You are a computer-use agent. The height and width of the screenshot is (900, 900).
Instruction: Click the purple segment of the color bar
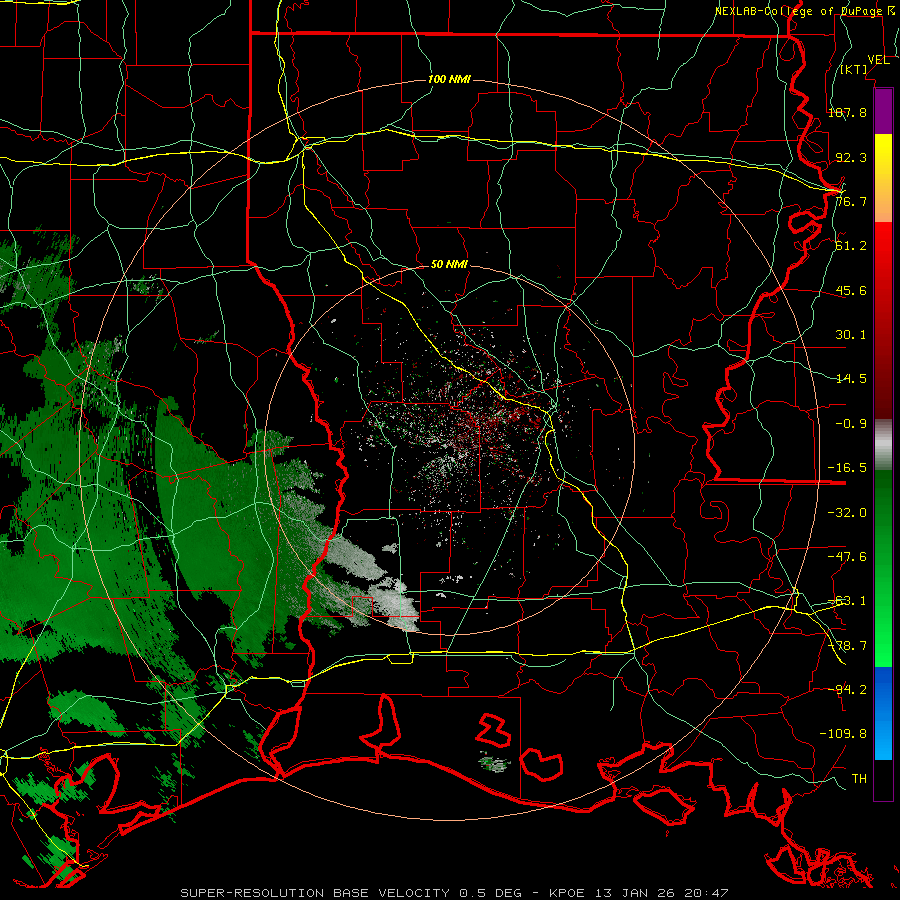click(883, 111)
